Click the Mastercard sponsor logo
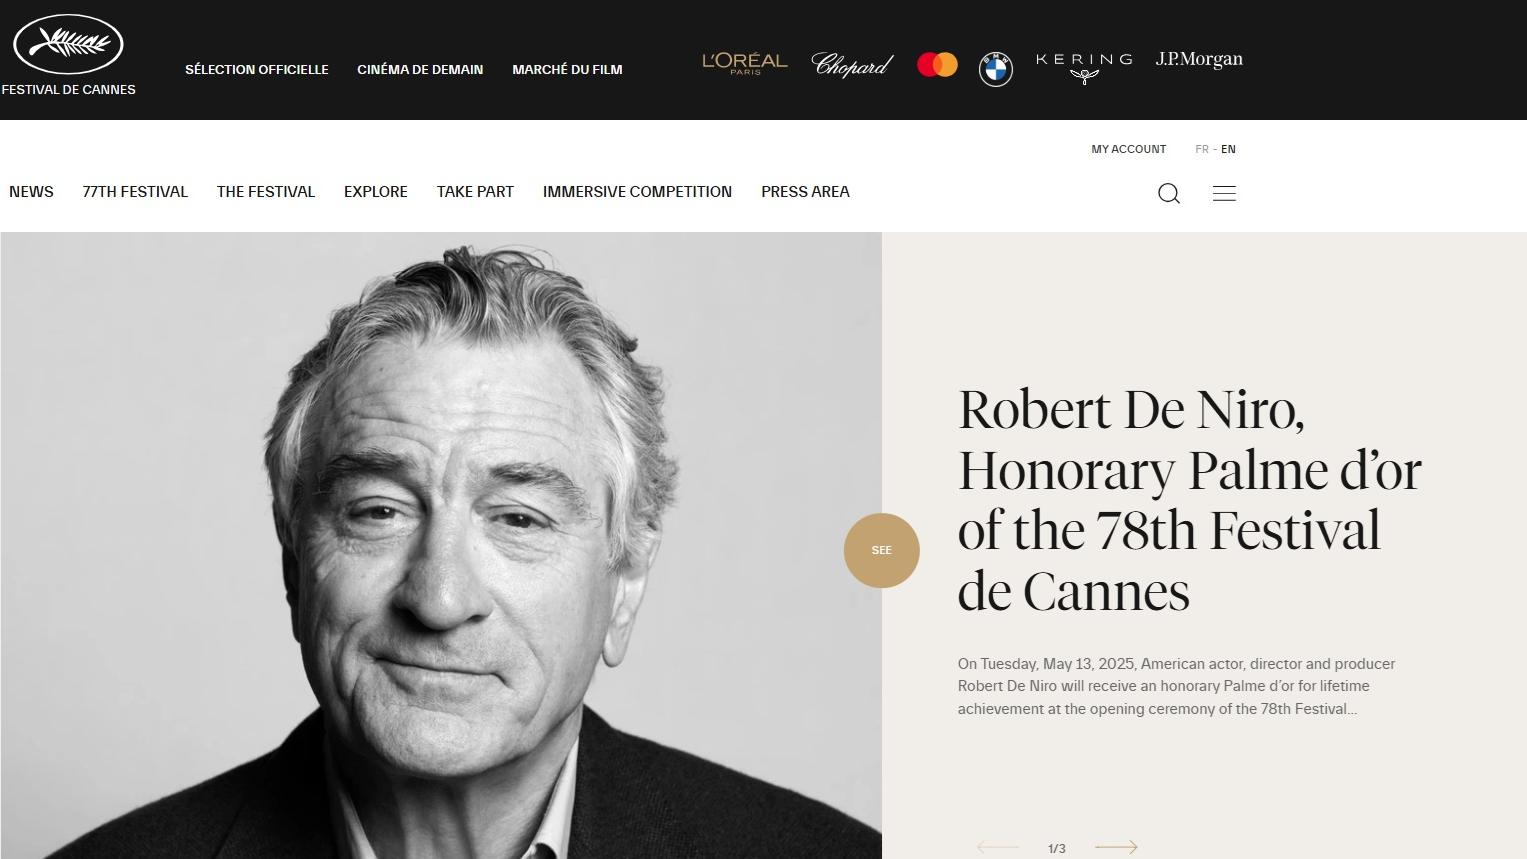The width and height of the screenshot is (1527, 859). [937, 65]
